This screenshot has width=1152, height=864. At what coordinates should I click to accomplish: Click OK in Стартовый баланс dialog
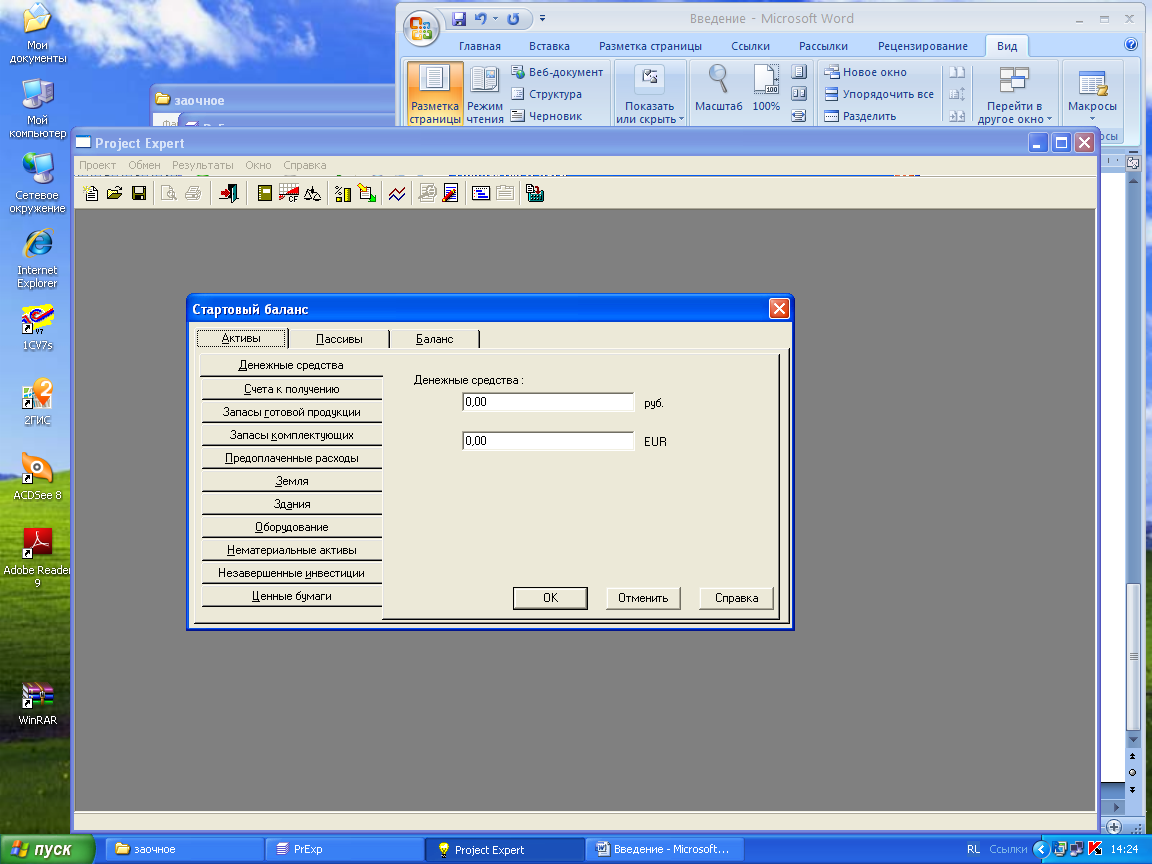pyautogui.click(x=550, y=598)
